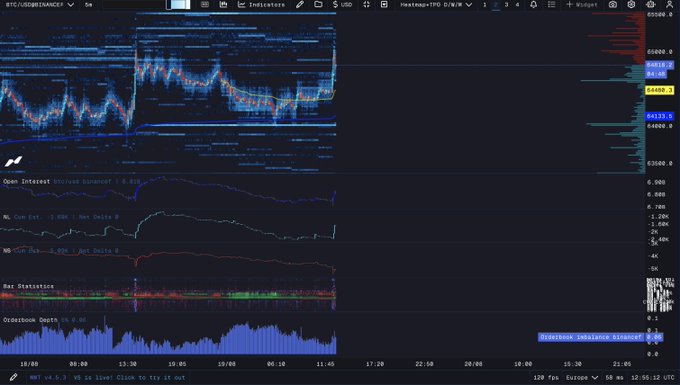
Task: Add a new Widget
Action: point(582,4)
